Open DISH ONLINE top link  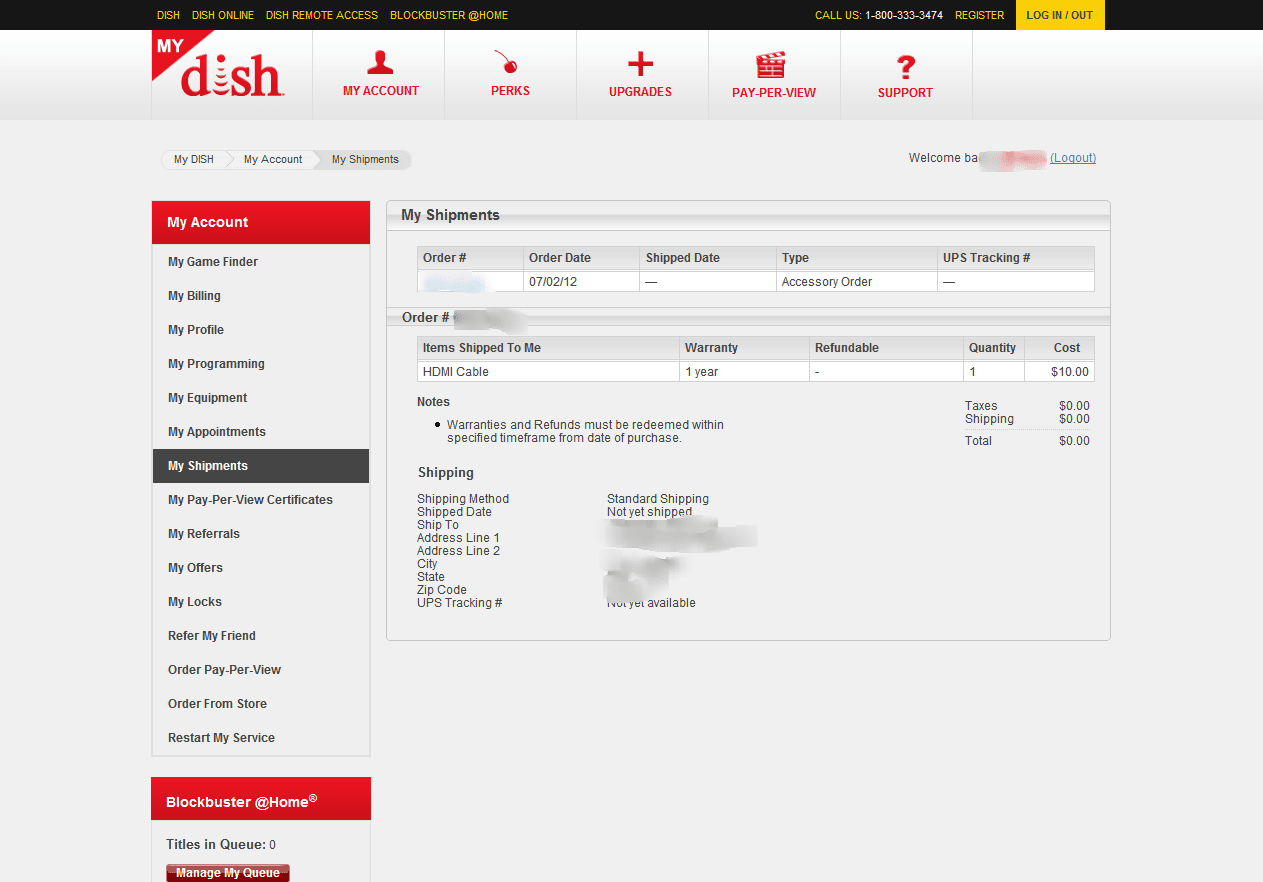(x=223, y=15)
